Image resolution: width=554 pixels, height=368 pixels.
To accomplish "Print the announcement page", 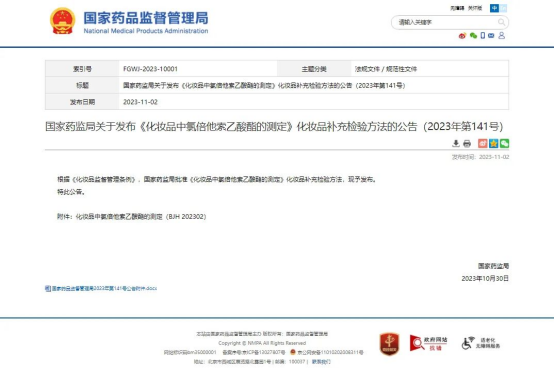I will pyautogui.click(x=467, y=143).
